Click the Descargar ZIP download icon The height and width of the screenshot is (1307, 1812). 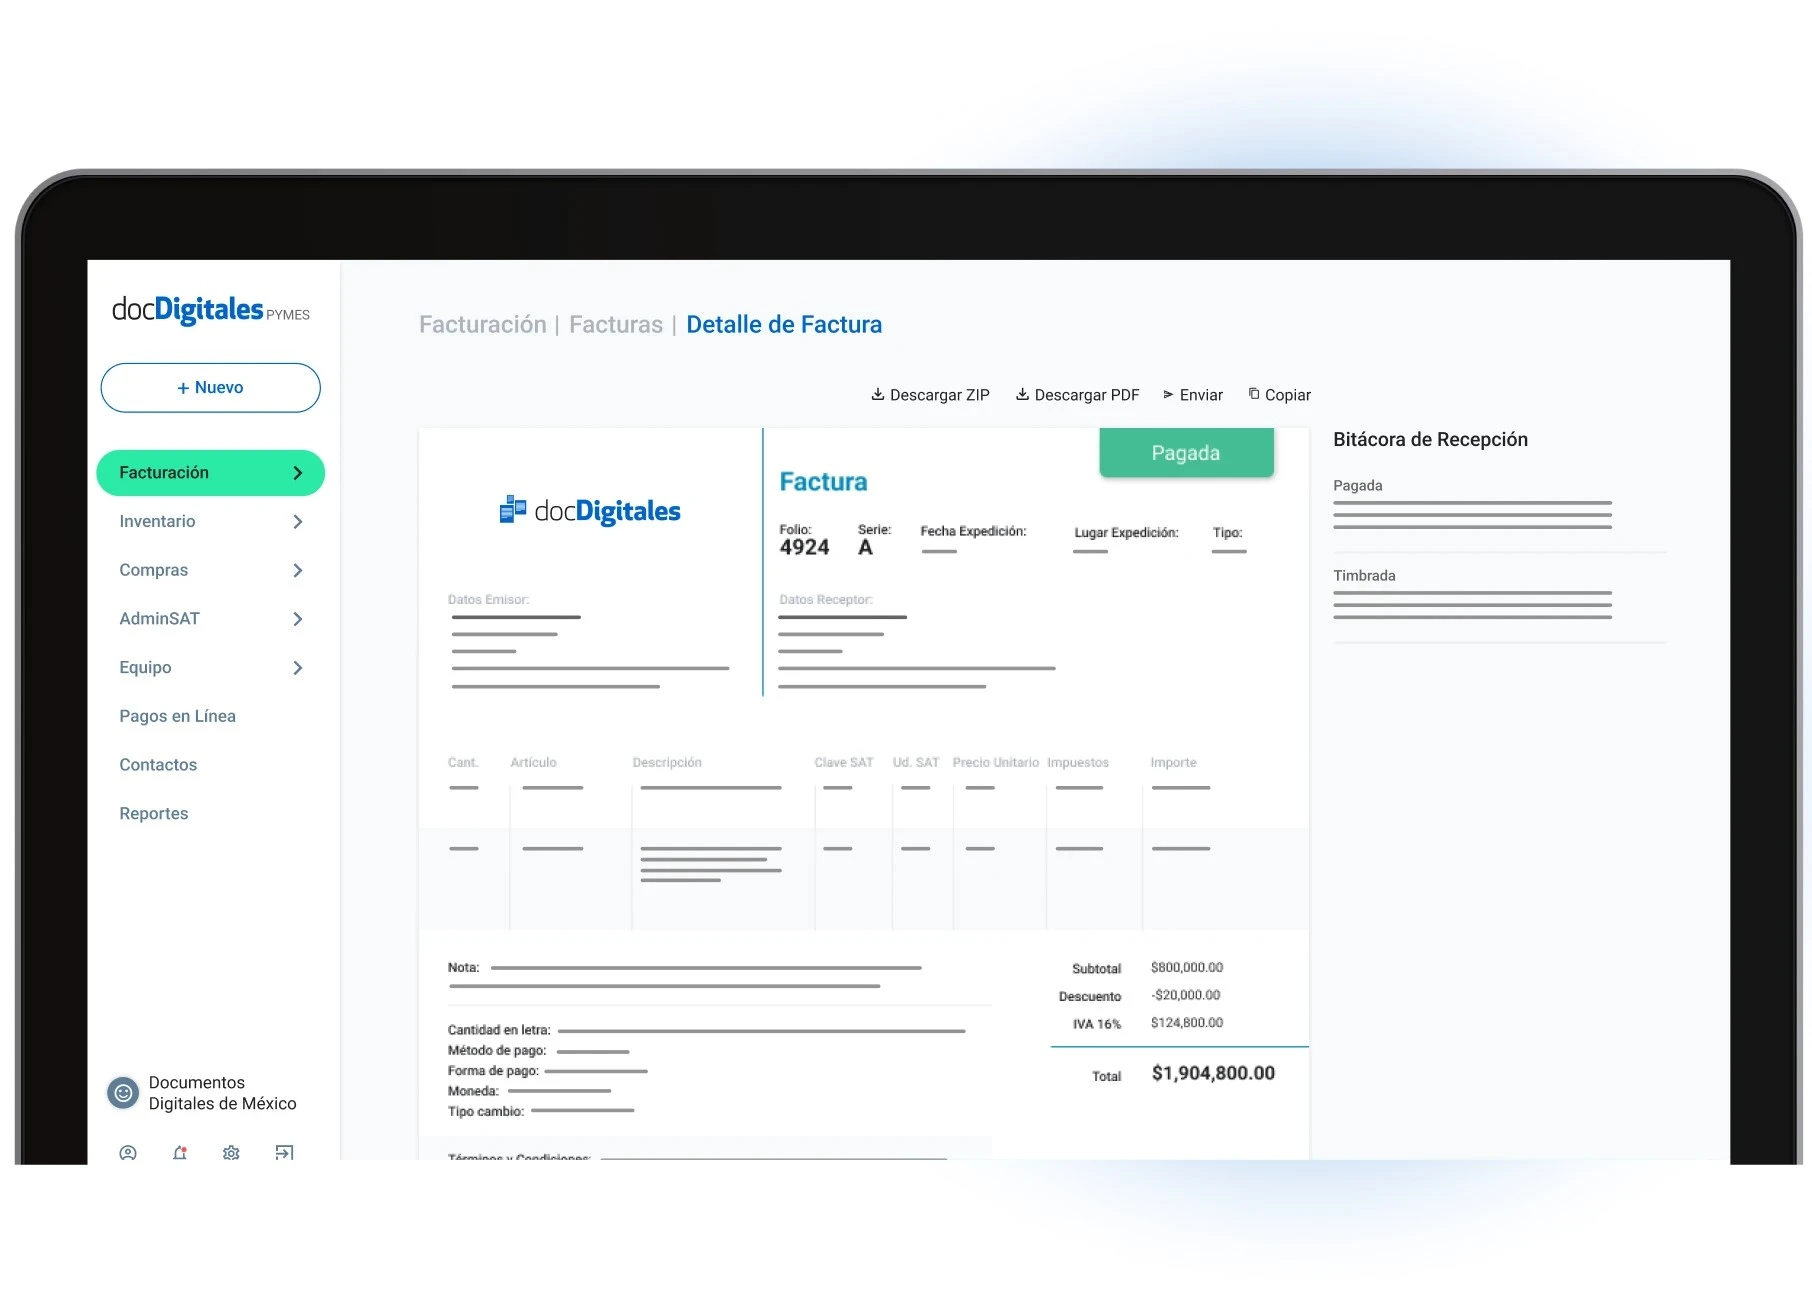click(x=878, y=394)
